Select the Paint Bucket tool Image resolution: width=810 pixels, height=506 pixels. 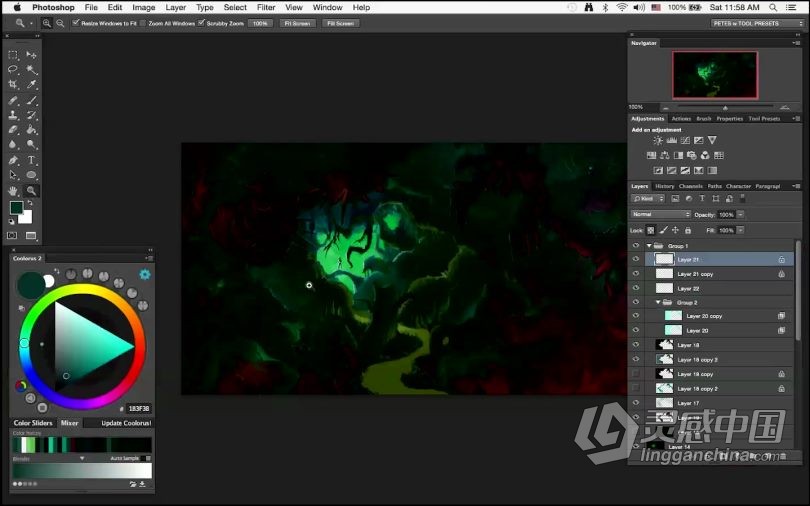32,130
